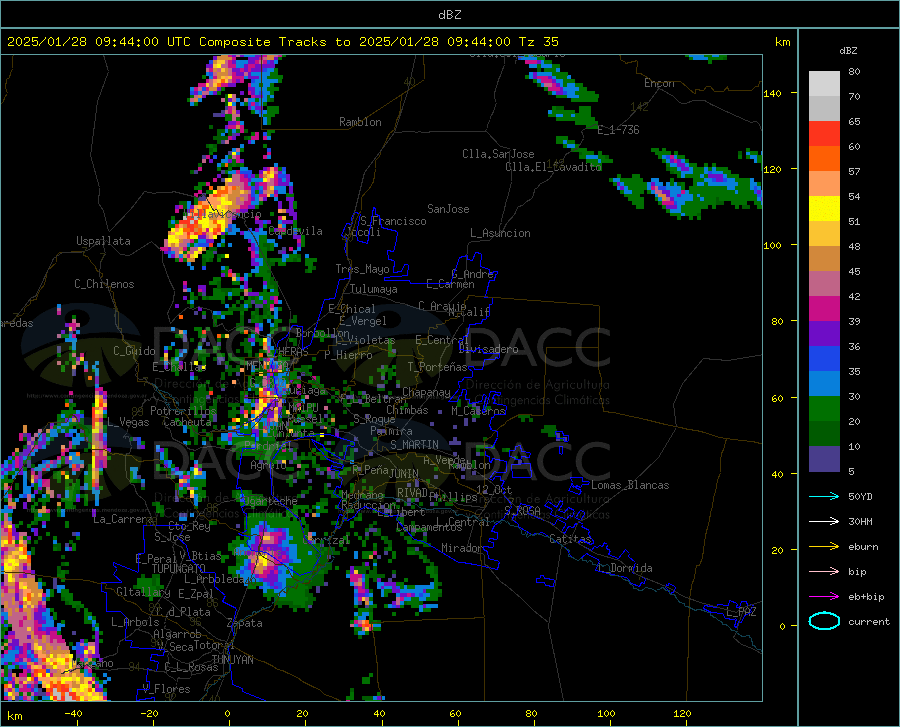Select the slate 5-10 dBZ swatch

824,459
